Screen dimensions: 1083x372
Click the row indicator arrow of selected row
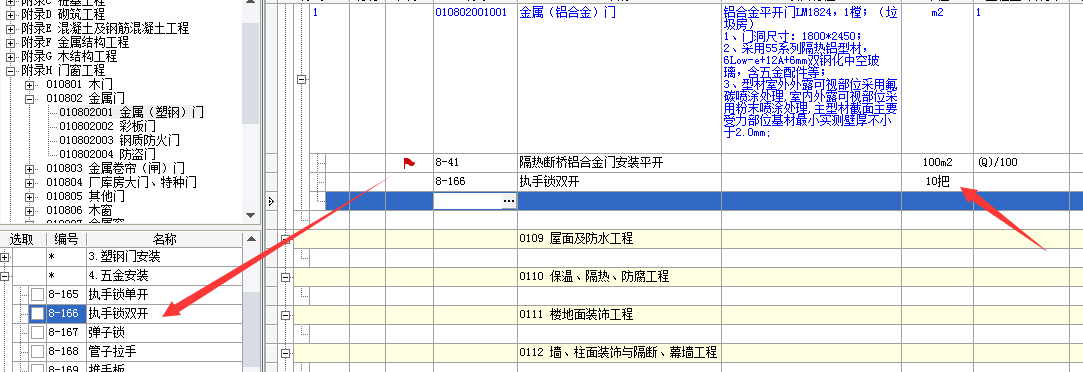click(x=271, y=201)
